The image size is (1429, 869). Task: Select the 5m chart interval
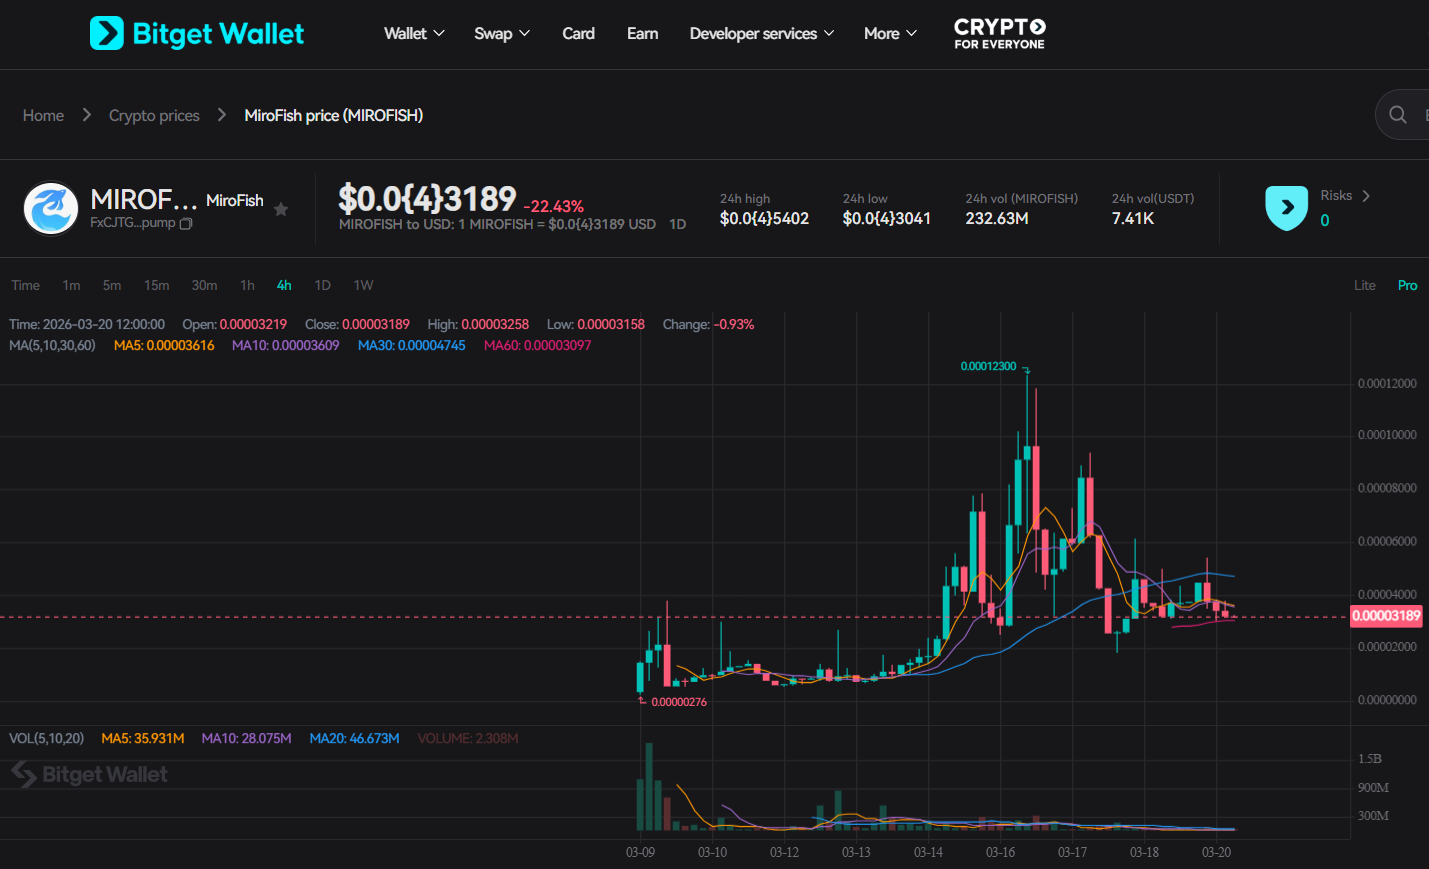pos(112,285)
